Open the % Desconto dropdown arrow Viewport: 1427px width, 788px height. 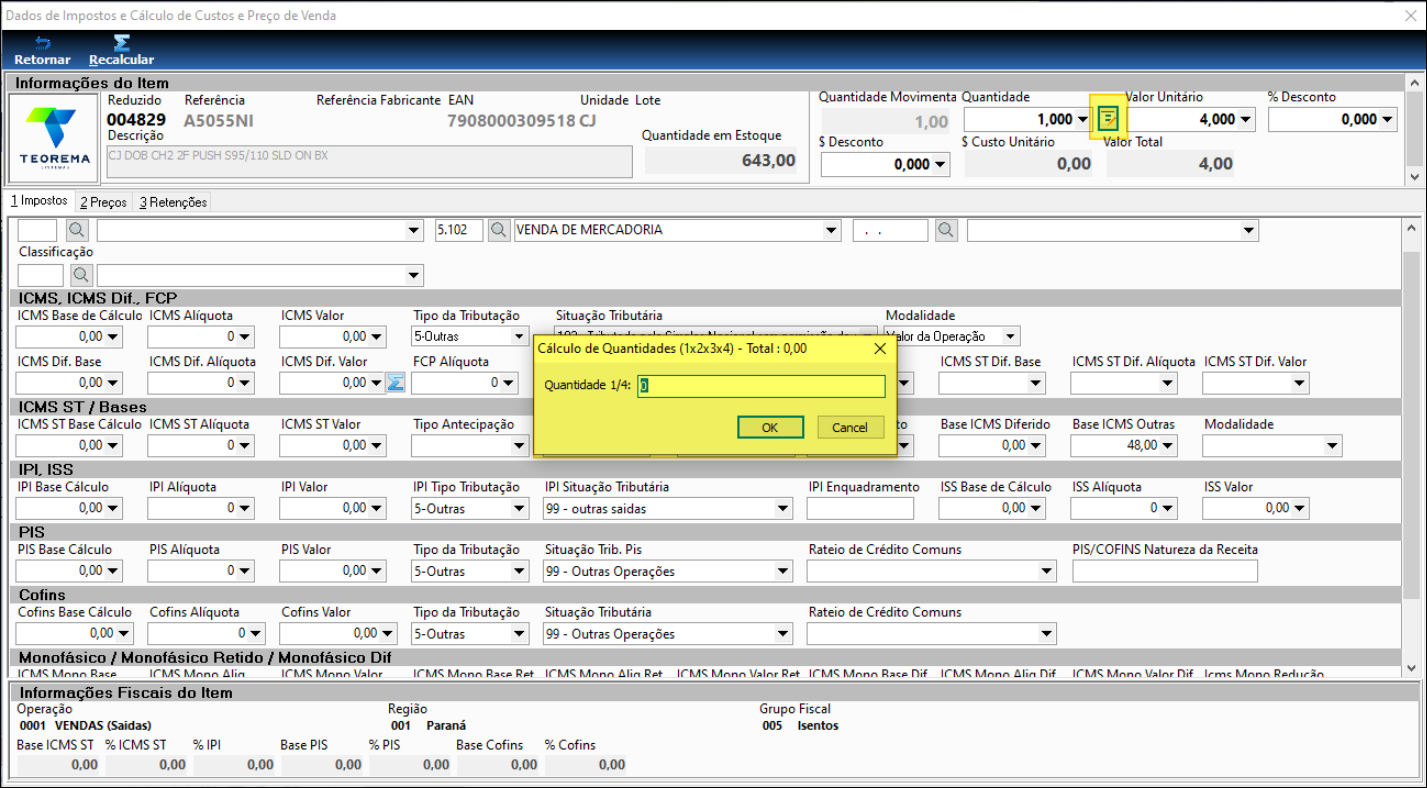[1388, 120]
